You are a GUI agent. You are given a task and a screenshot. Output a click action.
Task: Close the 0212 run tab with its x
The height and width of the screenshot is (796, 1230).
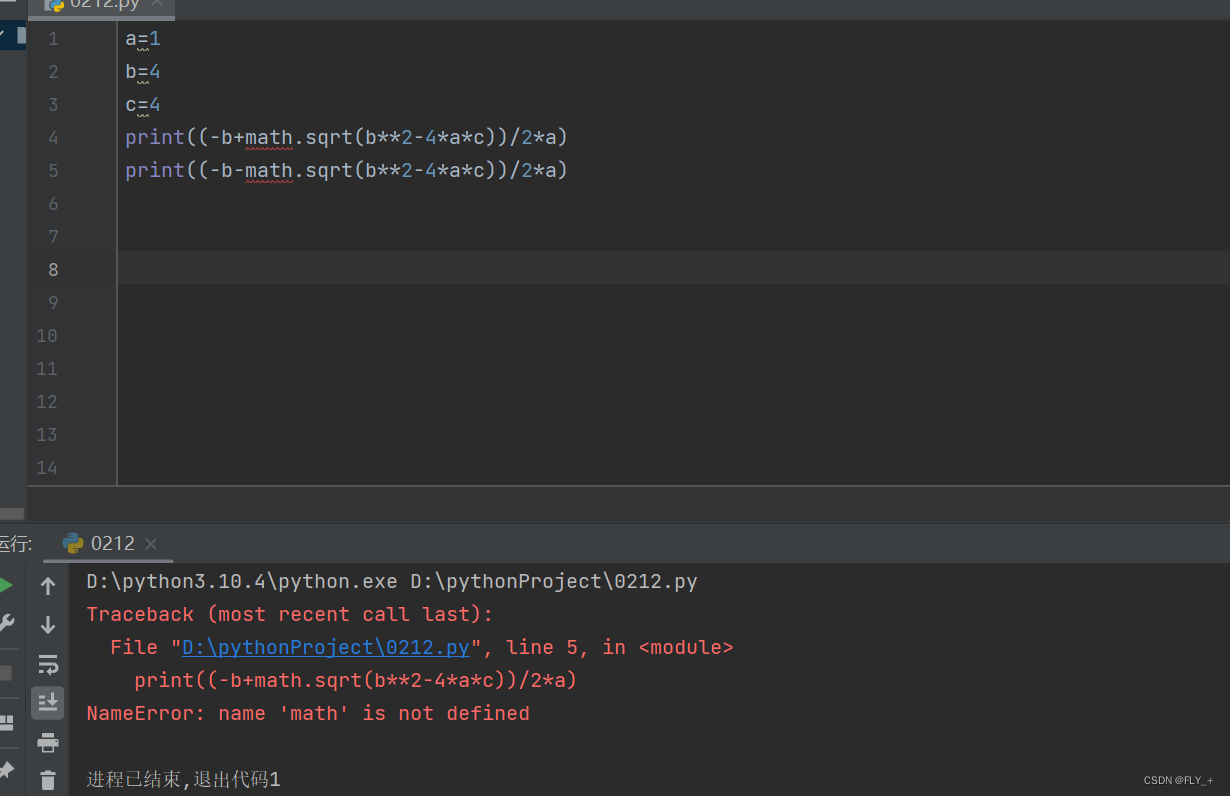(151, 544)
